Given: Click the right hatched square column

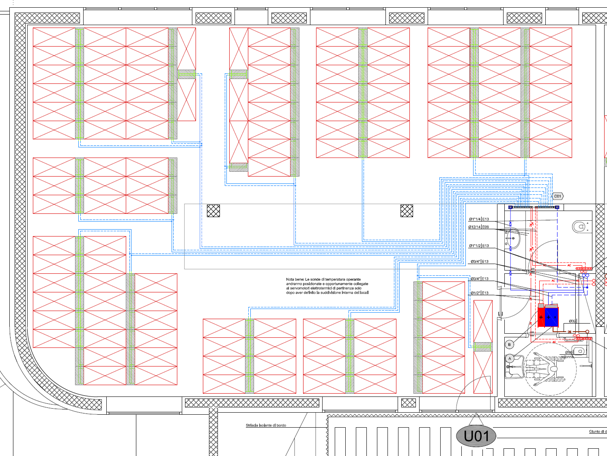Looking at the screenshot, I should [407, 211].
